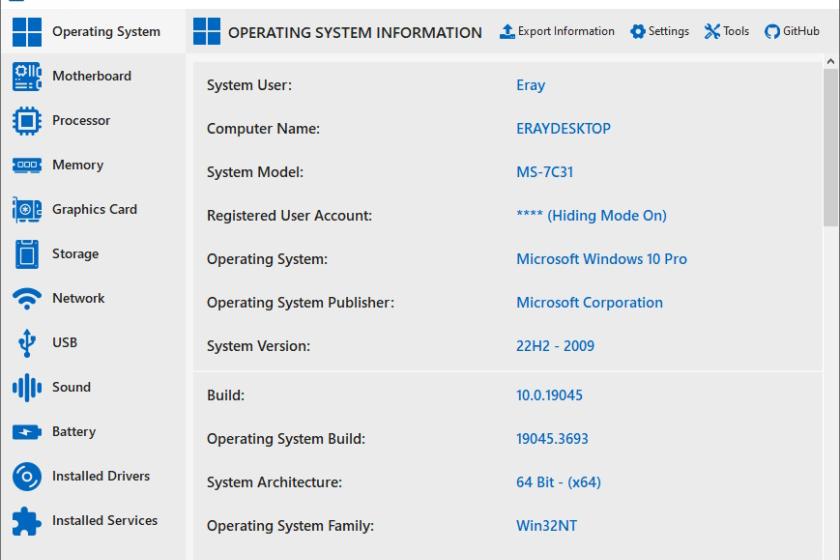
Task: Click Export Information button
Action: [x=557, y=32]
